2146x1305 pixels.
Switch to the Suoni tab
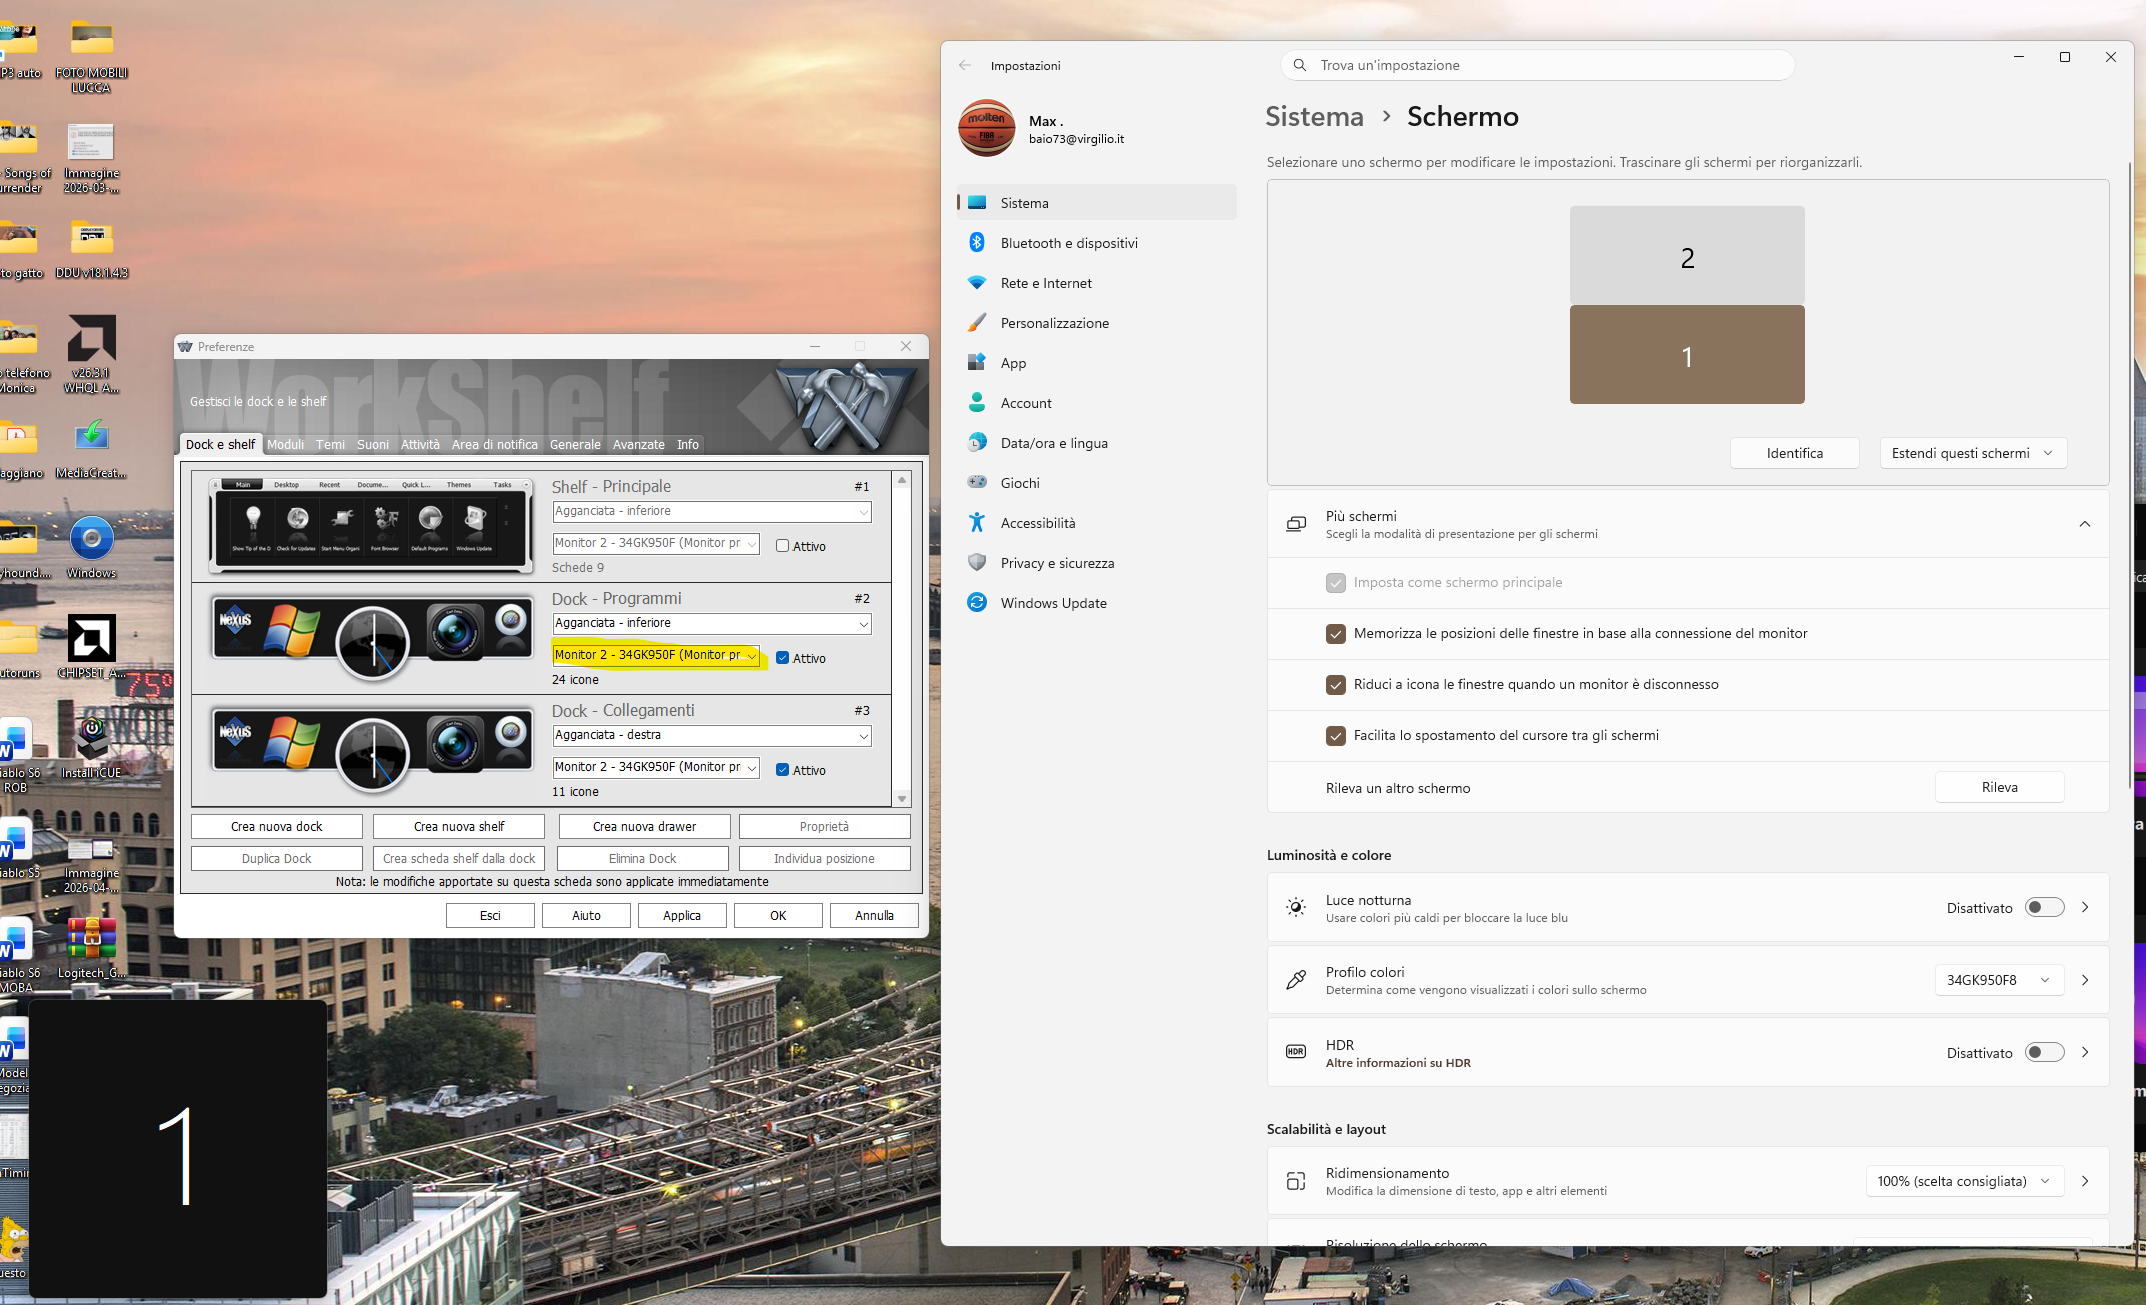pos(373,444)
